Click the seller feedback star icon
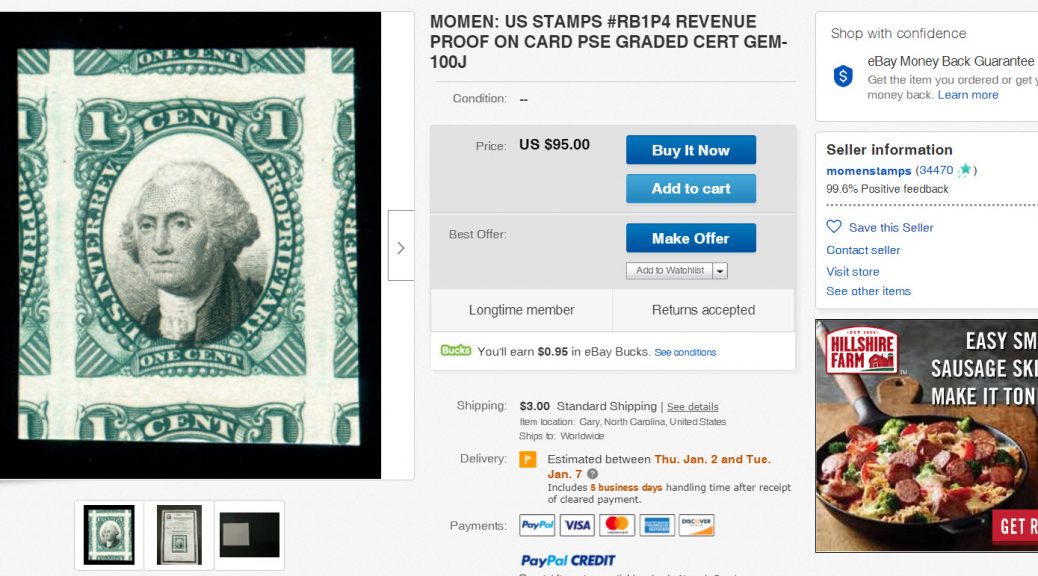The width and height of the screenshot is (1038, 576). (x=965, y=171)
